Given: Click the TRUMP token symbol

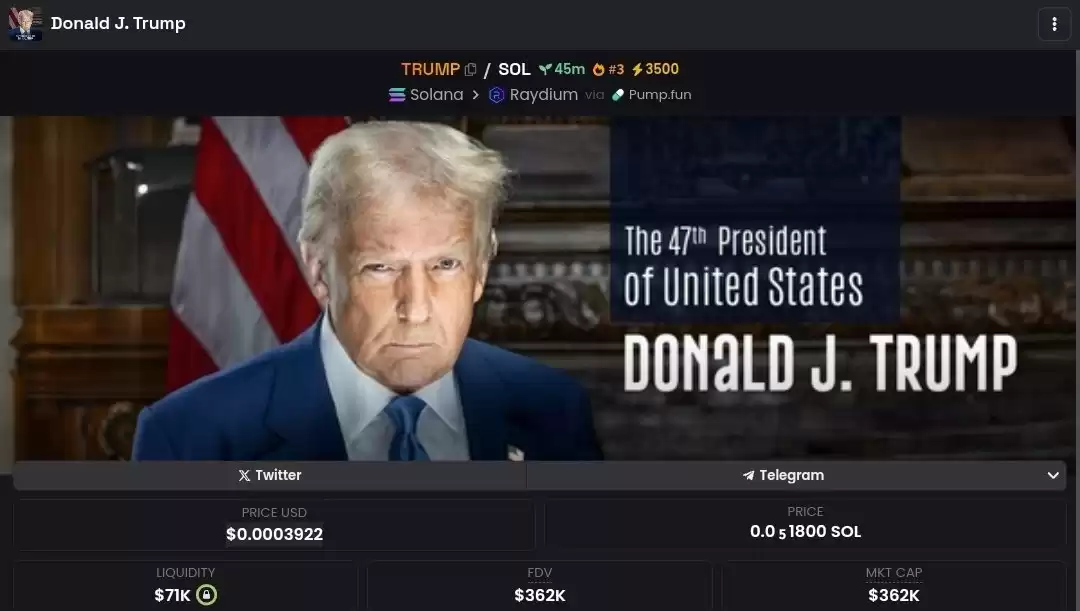Looking at the screenshot, I should 430,70.
